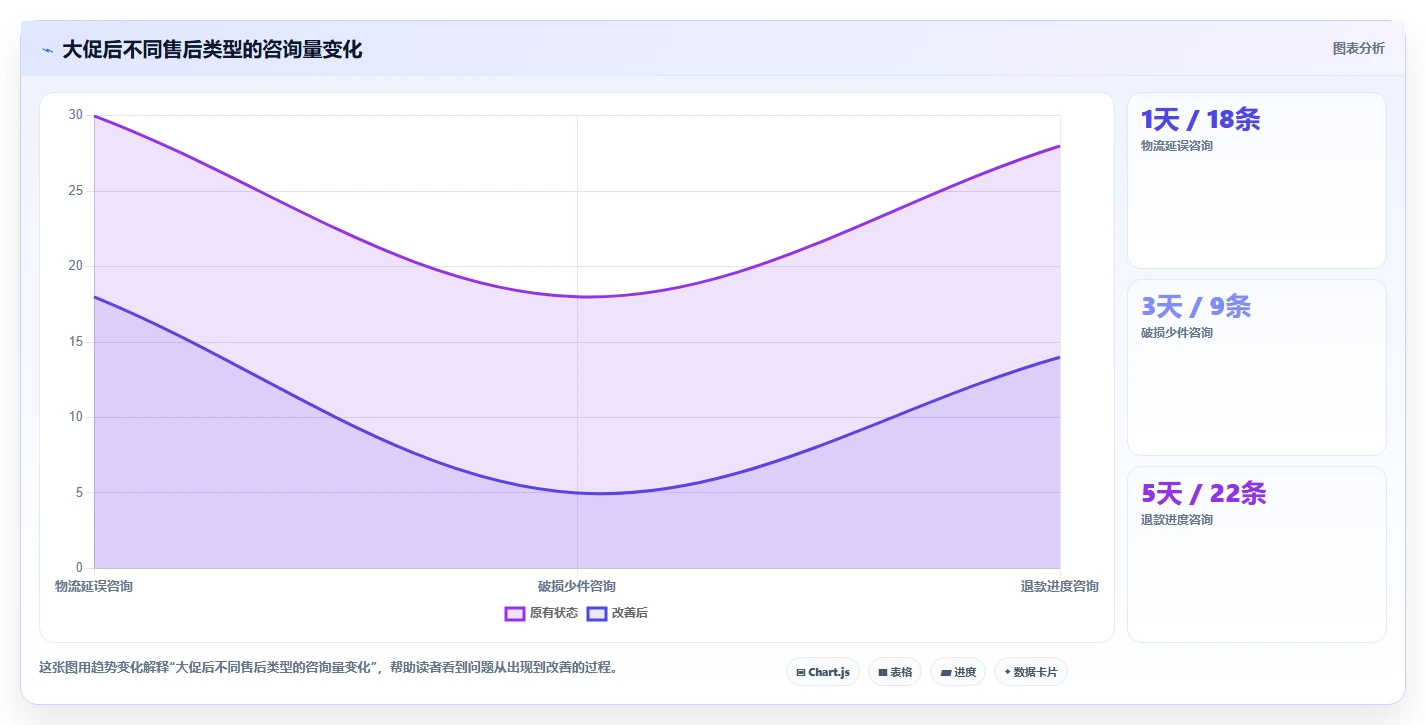This screenshot has width=1426, height=725.
Task: Click the y-axis value 25
Action: click(x=76, y=190)
